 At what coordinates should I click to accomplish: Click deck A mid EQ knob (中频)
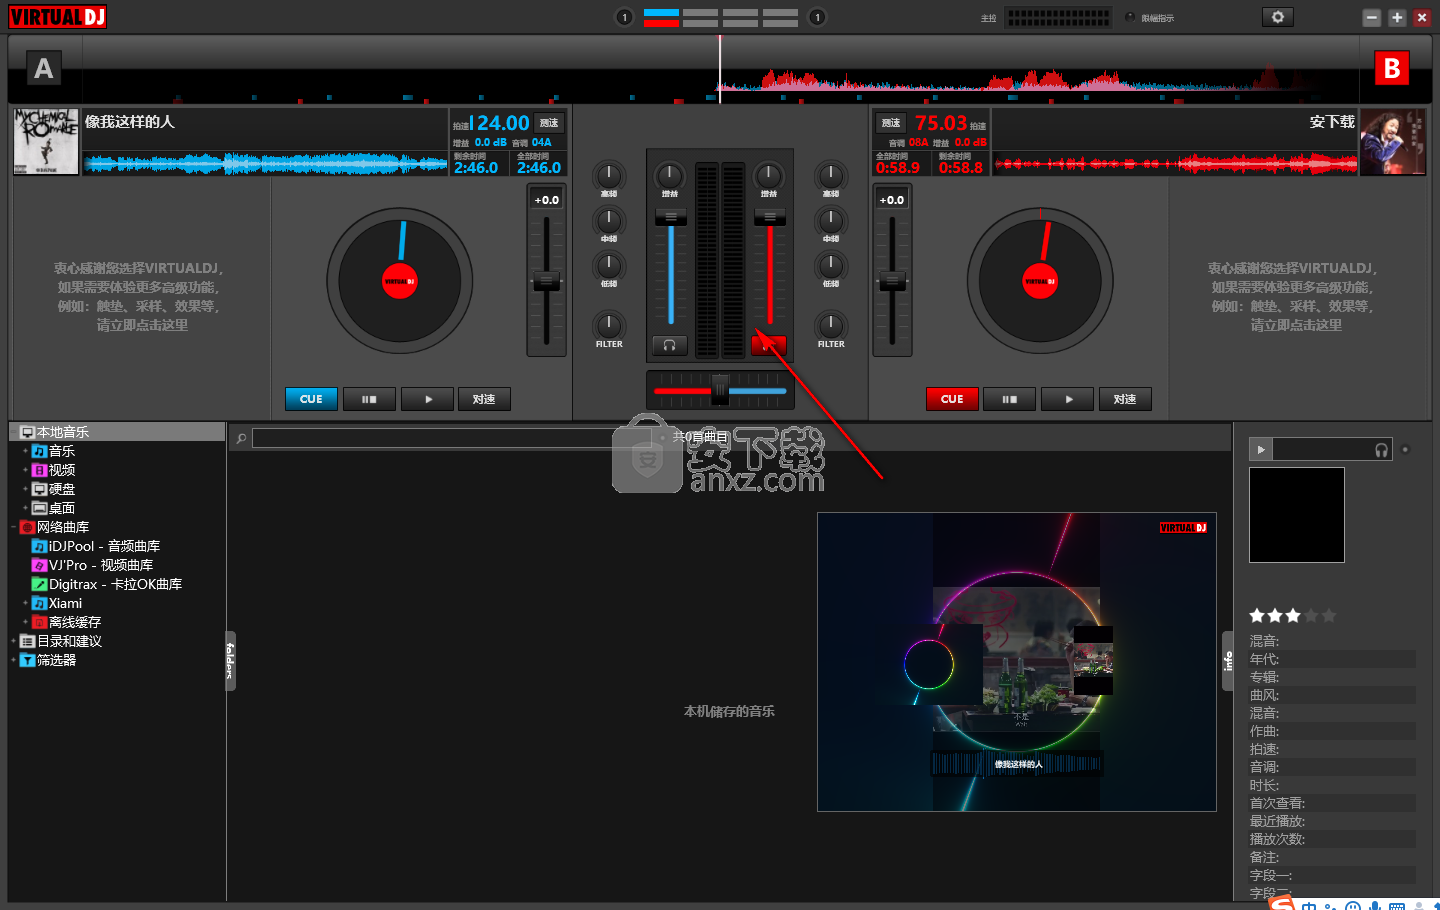click(609, 220)
